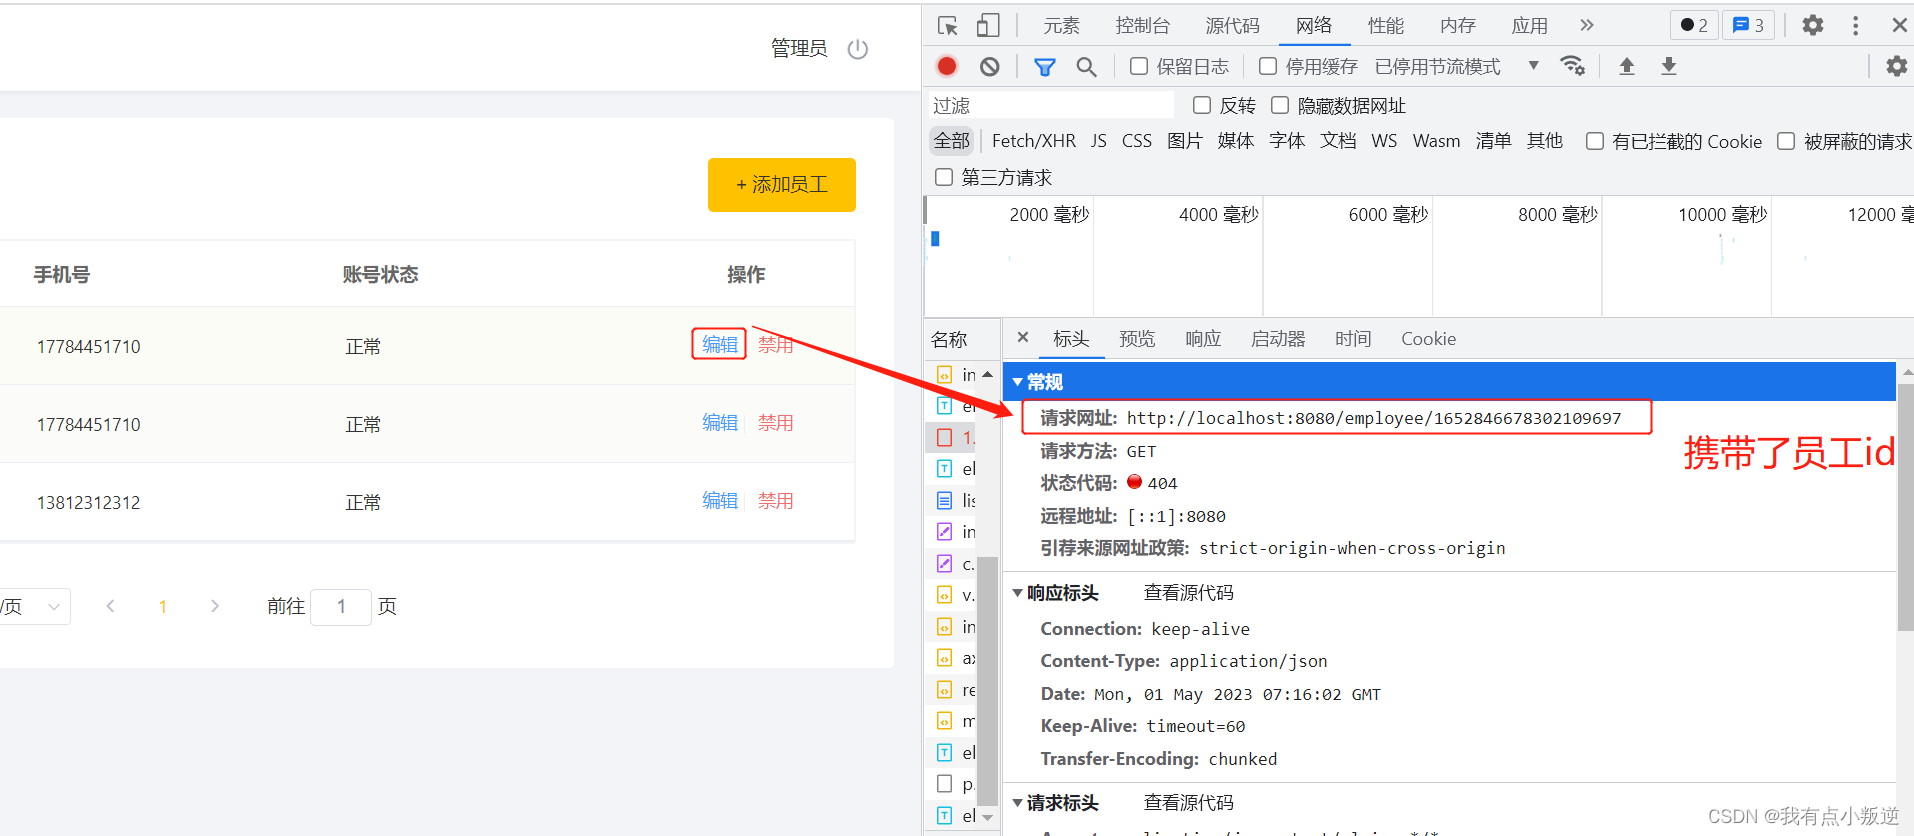Open network panel settings gear
The width and height of the screenshot is (1914, 836).
(x=1896, y=66)
